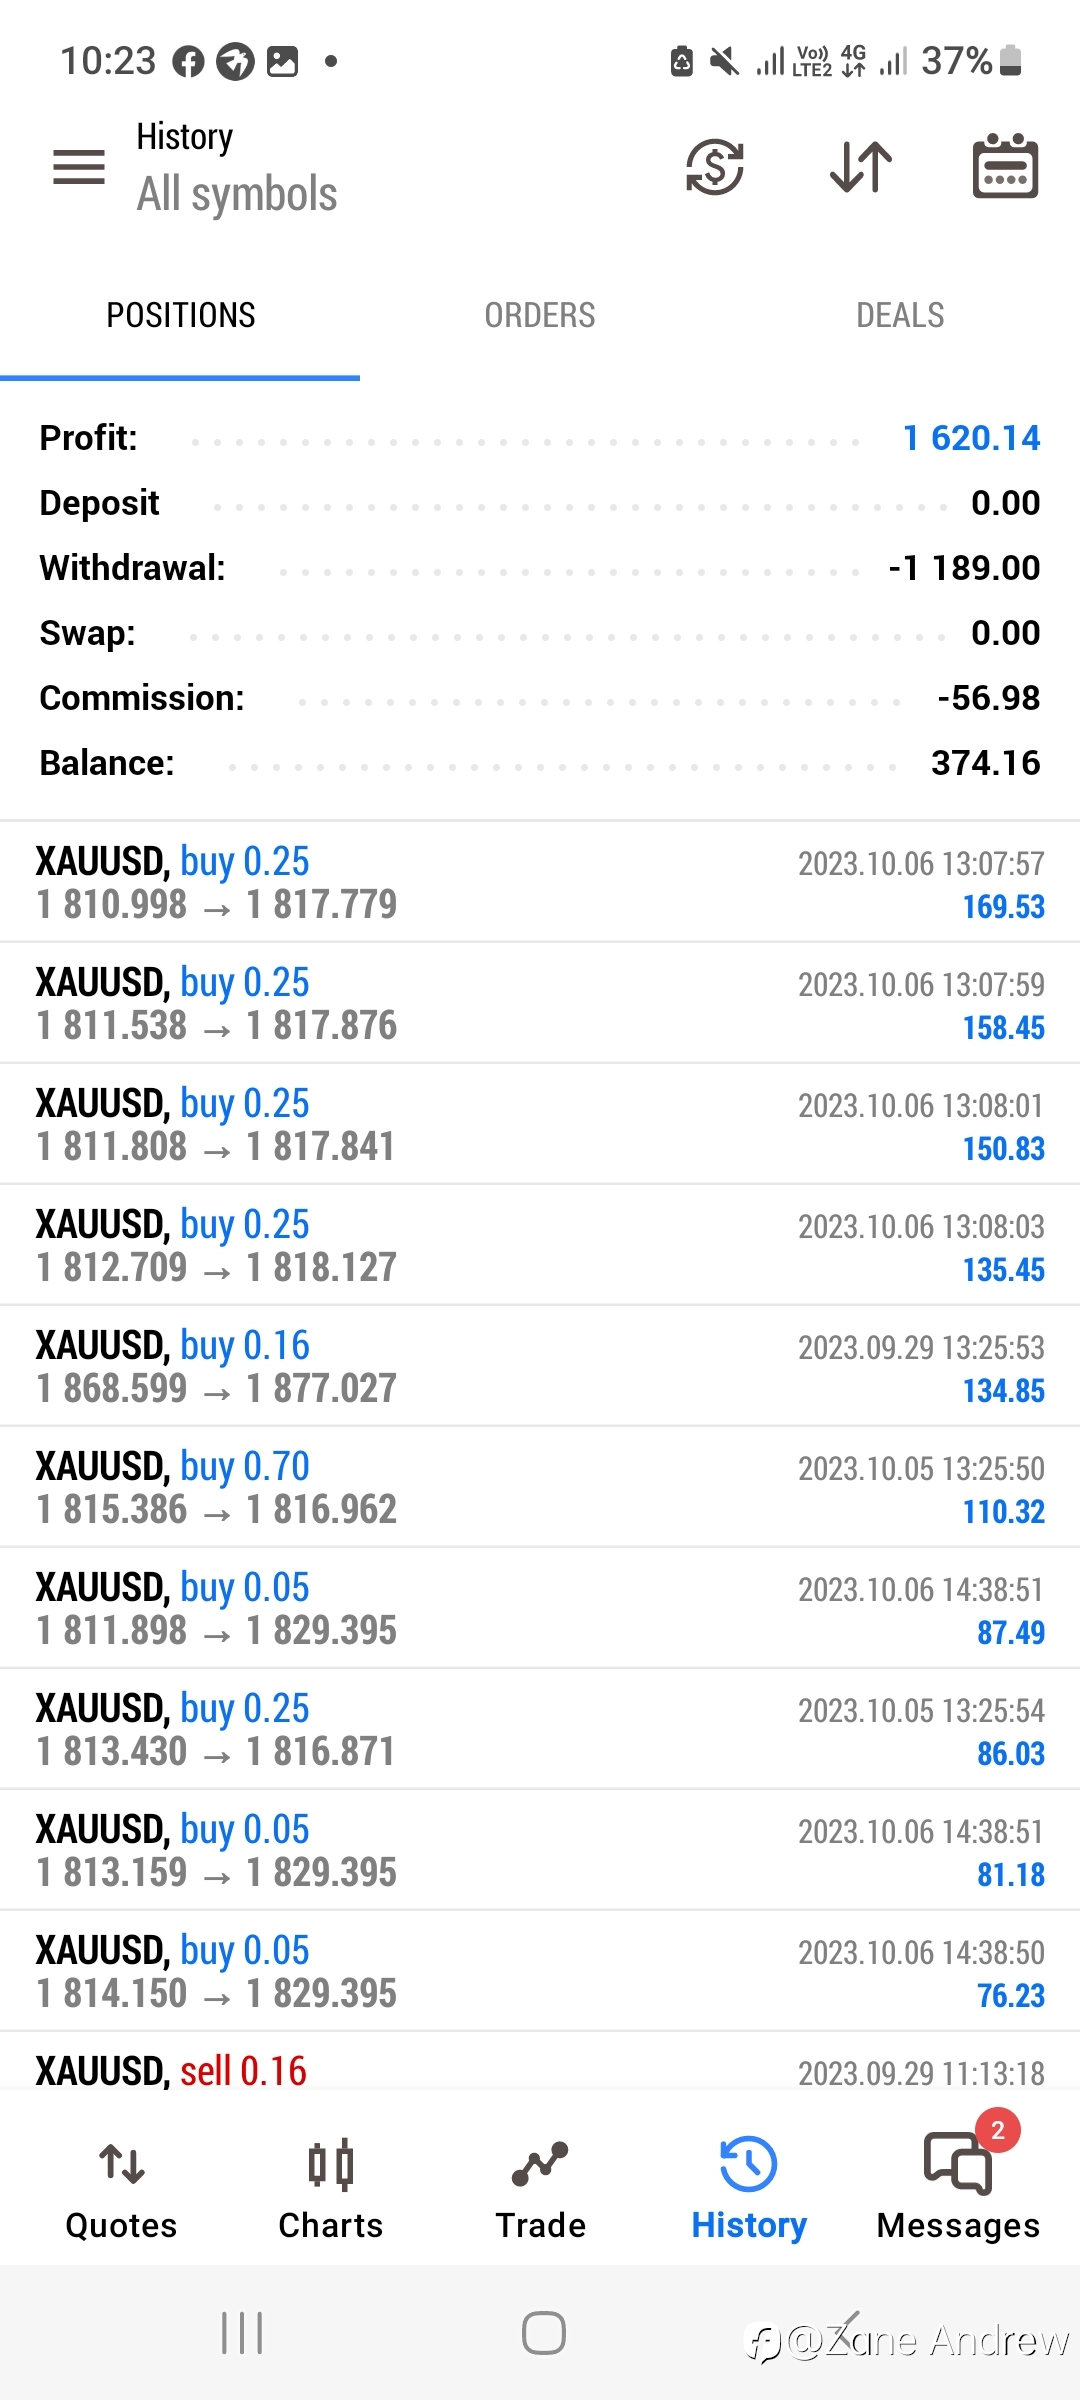Open the hamburger navigation menu
The width and height of the screenshot is (1080, 2400).
[79, 167]
